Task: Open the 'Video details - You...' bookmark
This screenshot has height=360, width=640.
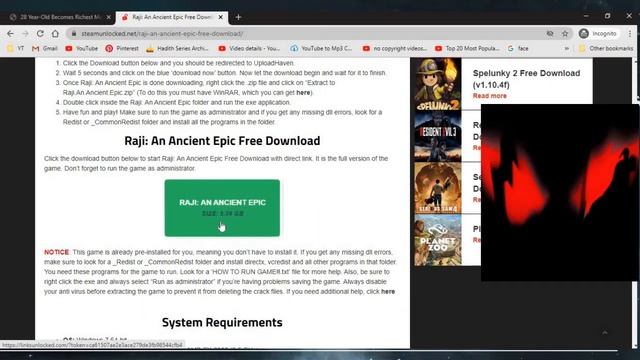Action: click(249, 48)
